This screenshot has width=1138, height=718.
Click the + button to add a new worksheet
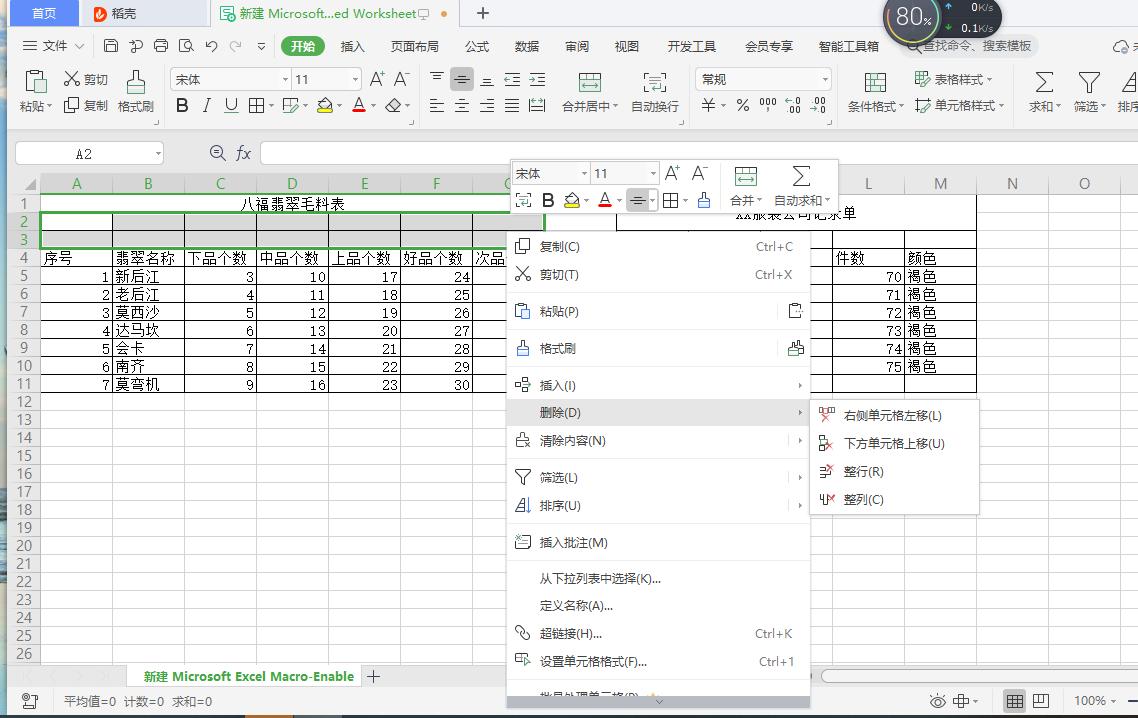pyautogui.click(x=374, y=676)
